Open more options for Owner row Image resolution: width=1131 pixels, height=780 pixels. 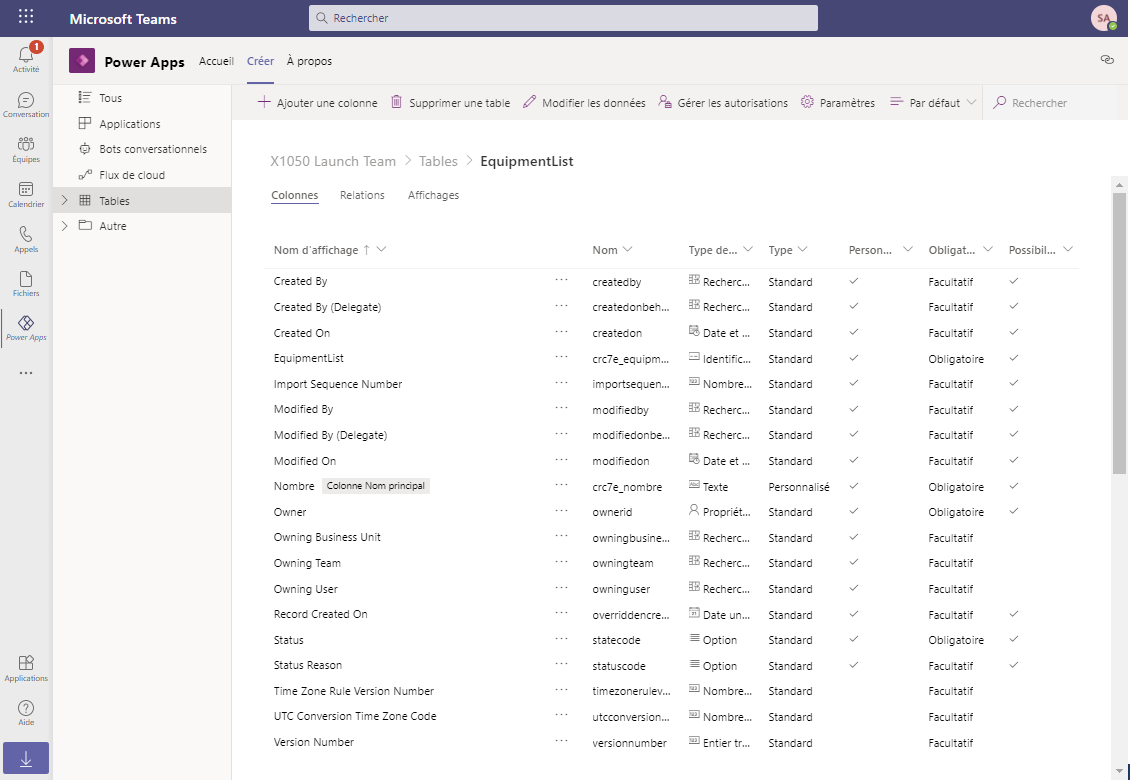(x=561, y=511)
